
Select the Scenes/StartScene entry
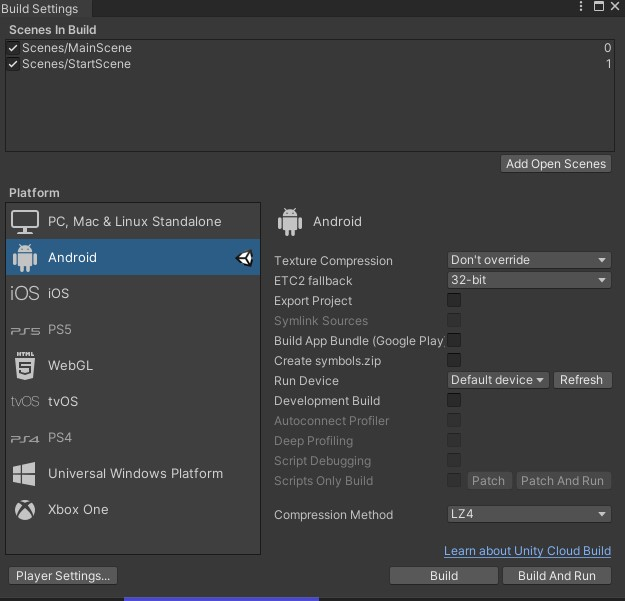pyautogui.click(x=310, y=64)
